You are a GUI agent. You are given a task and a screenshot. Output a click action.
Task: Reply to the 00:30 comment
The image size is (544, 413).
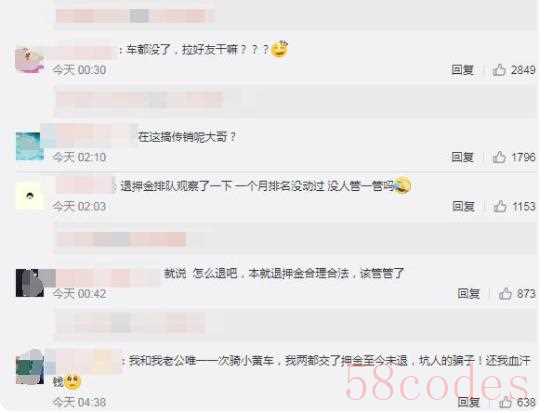[462, 70]
